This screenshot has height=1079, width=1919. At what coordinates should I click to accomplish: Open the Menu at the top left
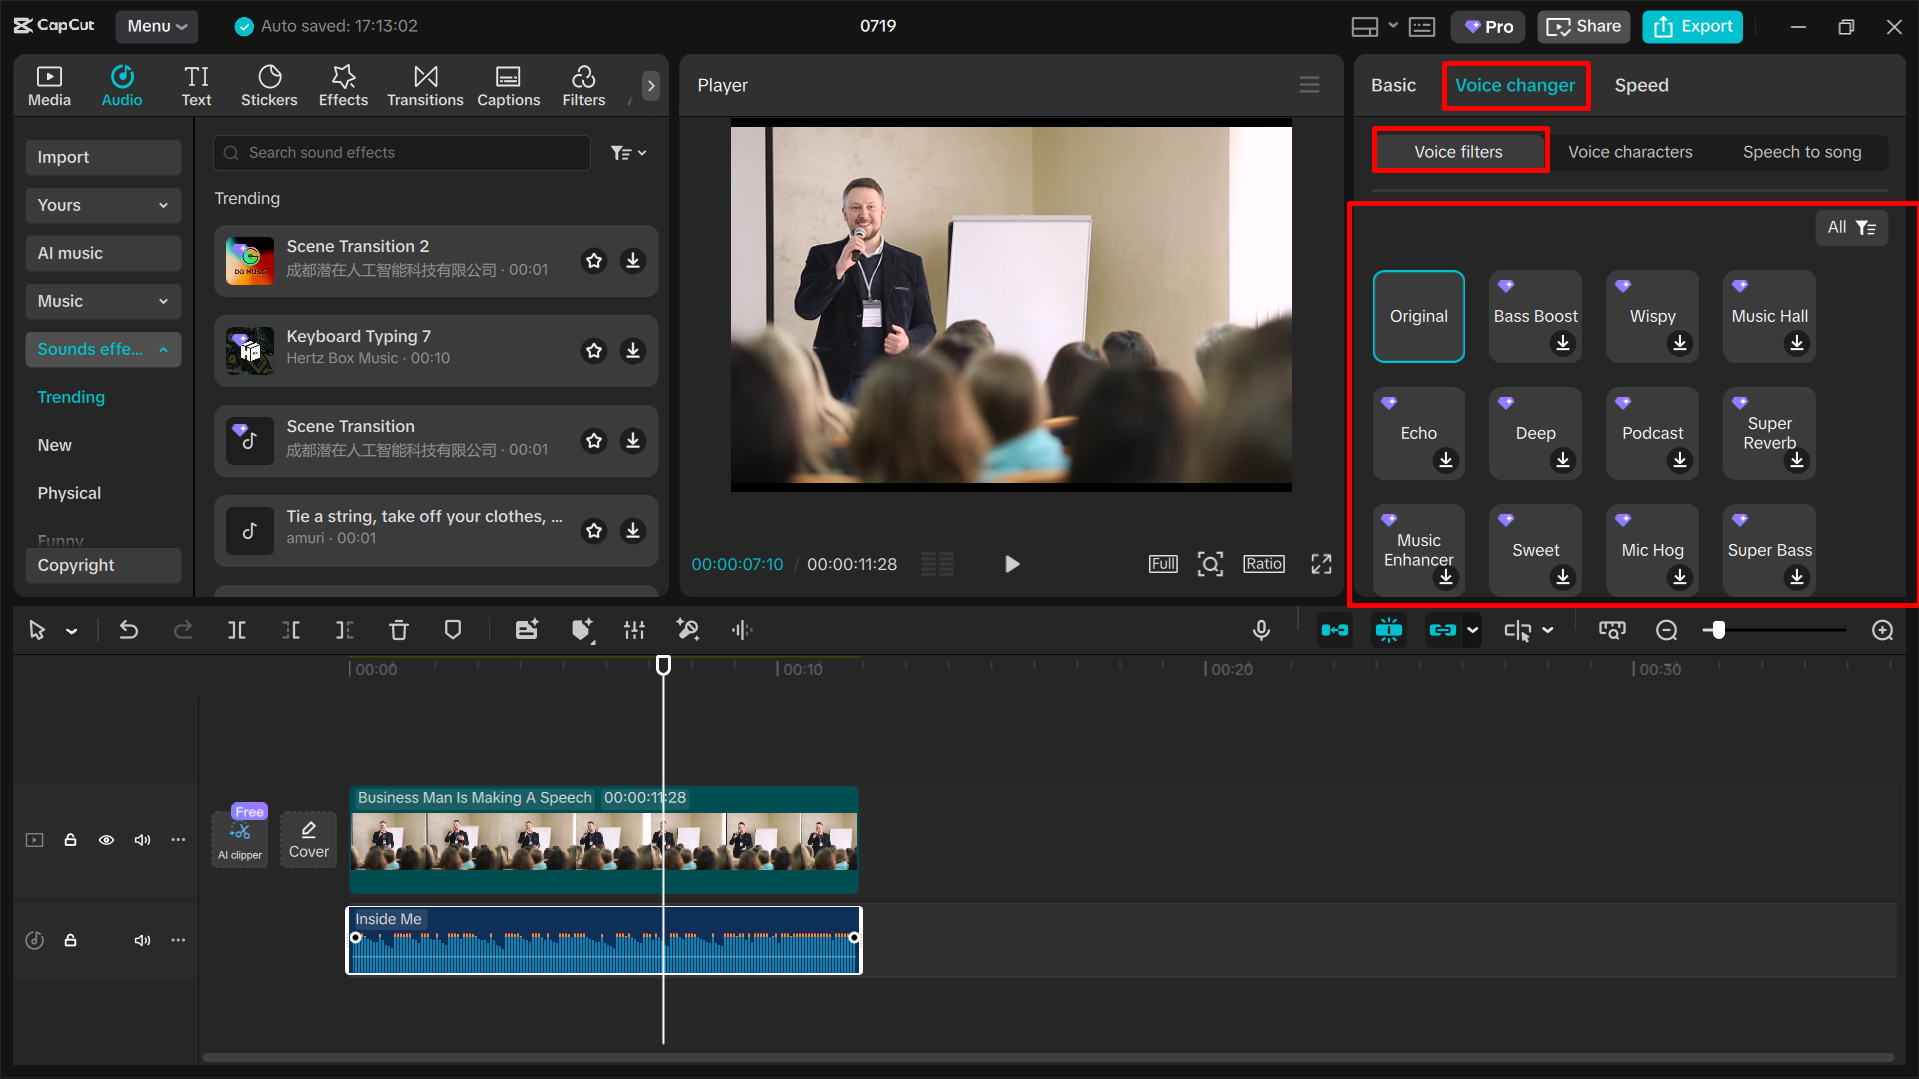pyautogui.click(x=156, y=26)
